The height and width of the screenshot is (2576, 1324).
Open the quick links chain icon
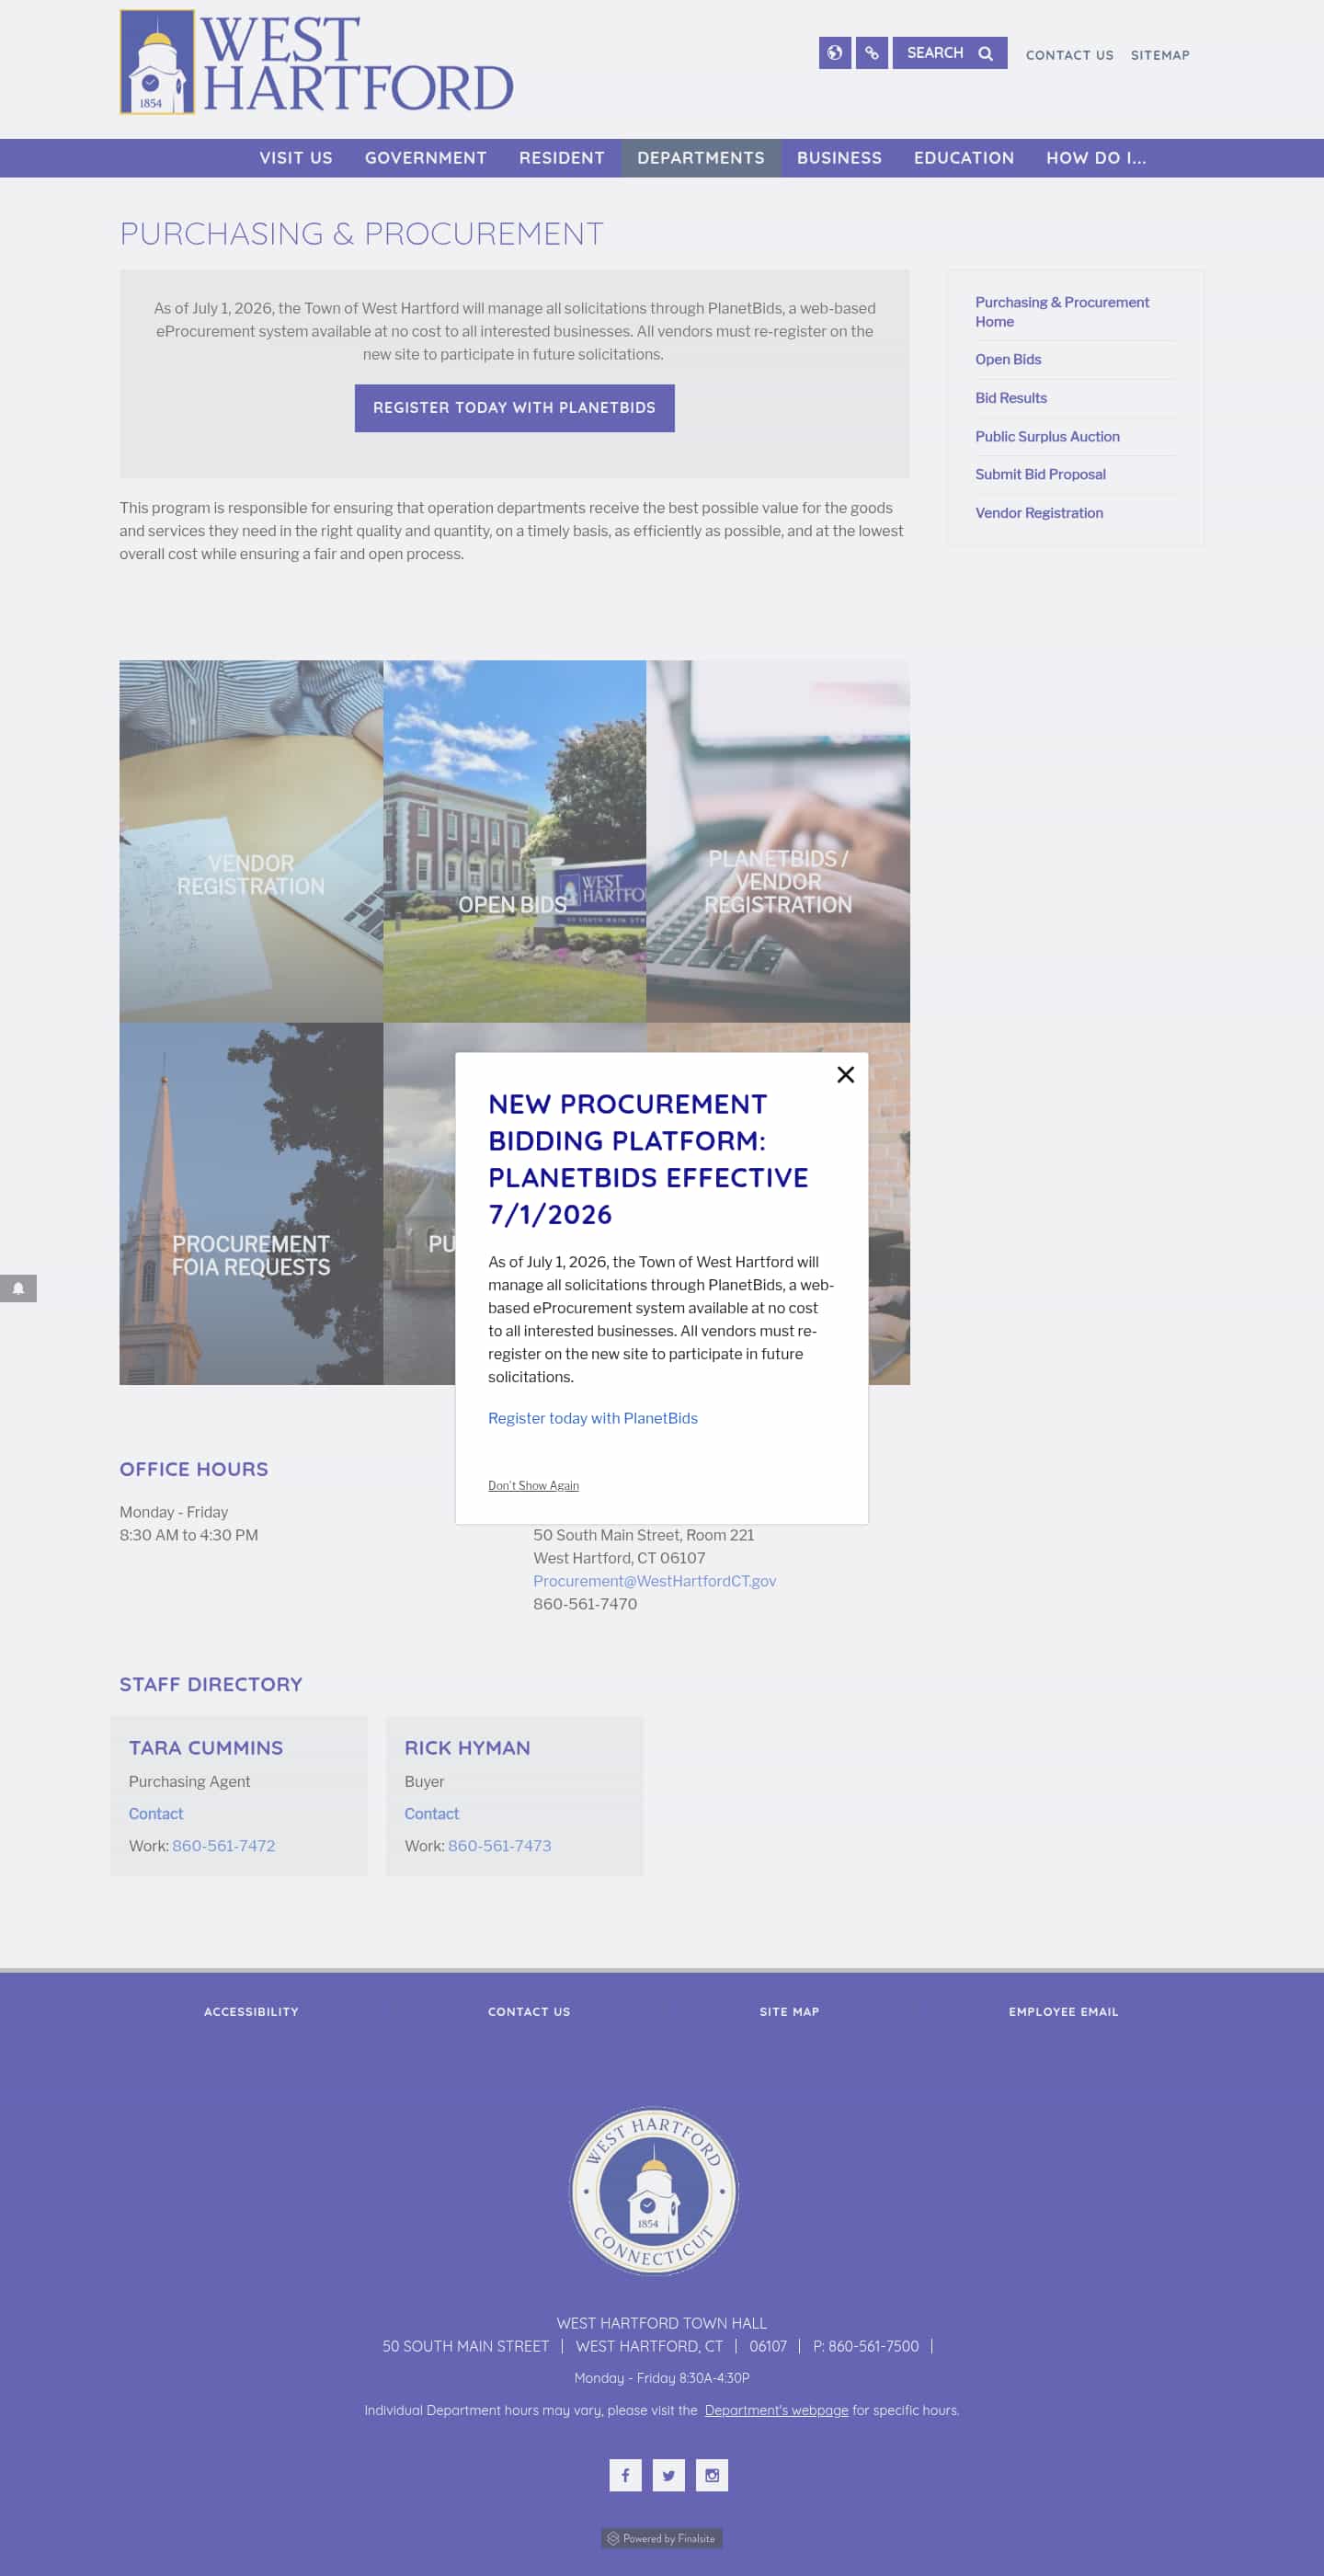point(872,53)
